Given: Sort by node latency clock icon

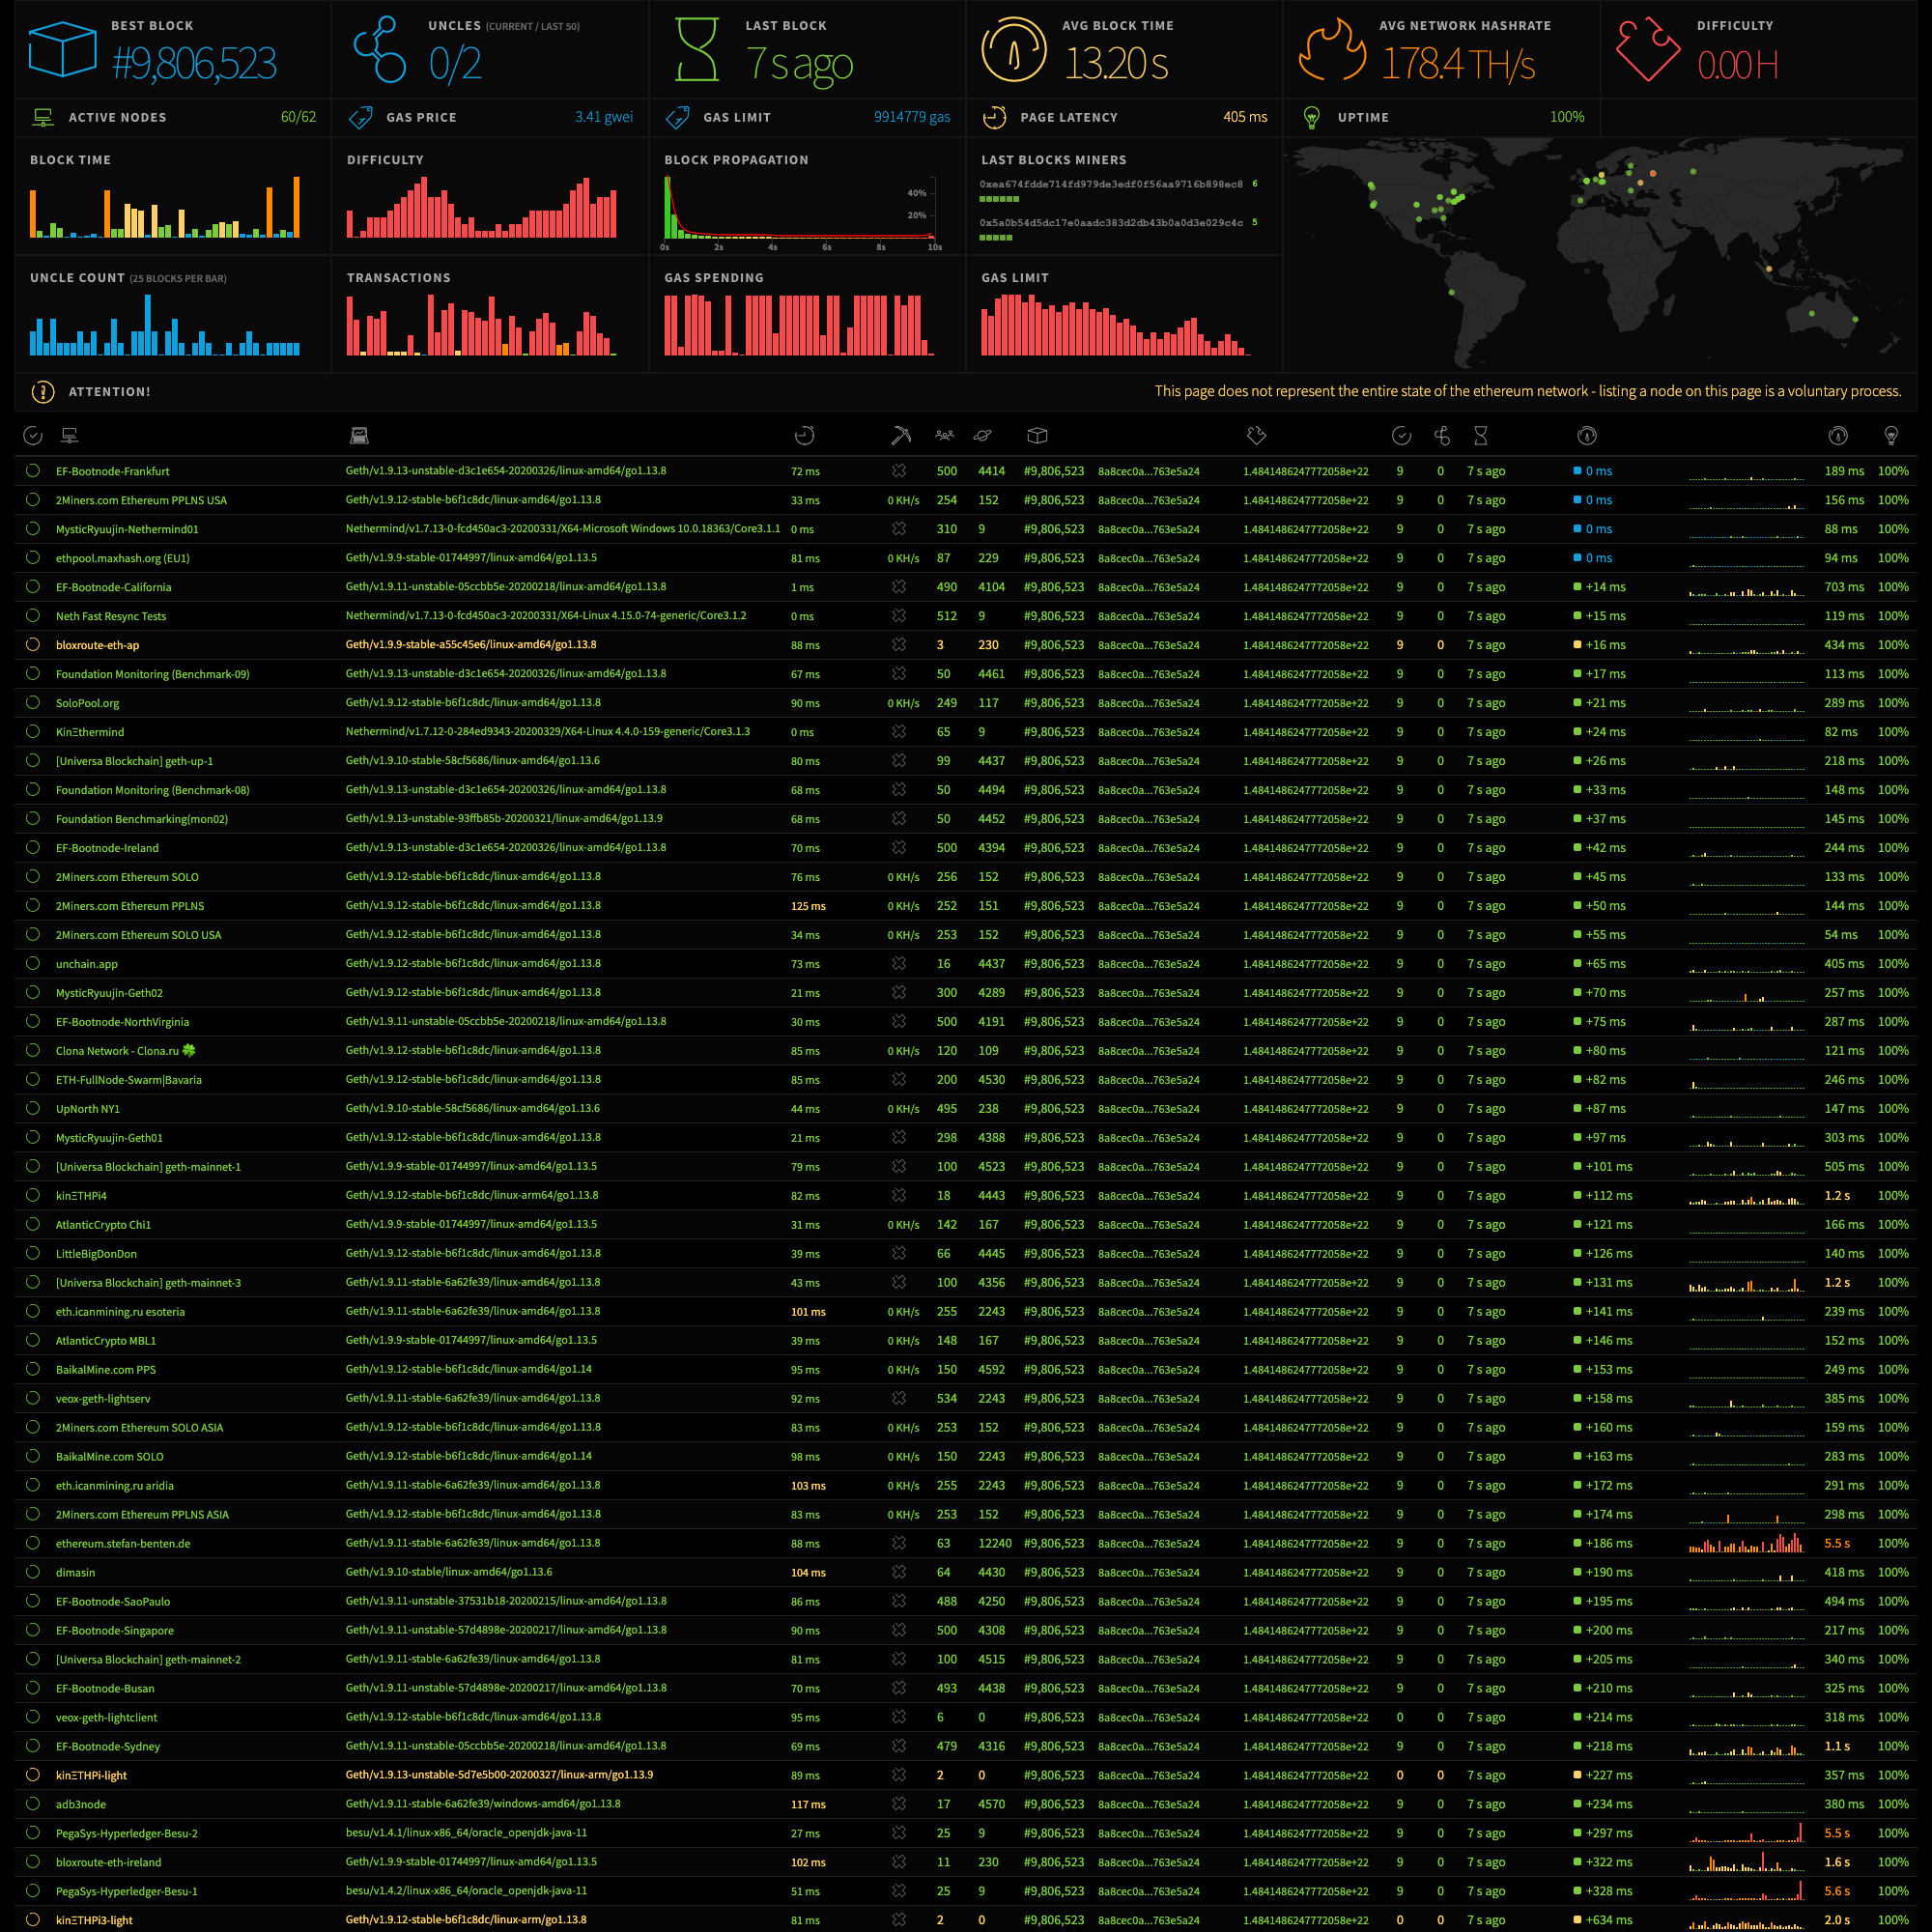Looking at the screenshot, I should tap(804, 435).
